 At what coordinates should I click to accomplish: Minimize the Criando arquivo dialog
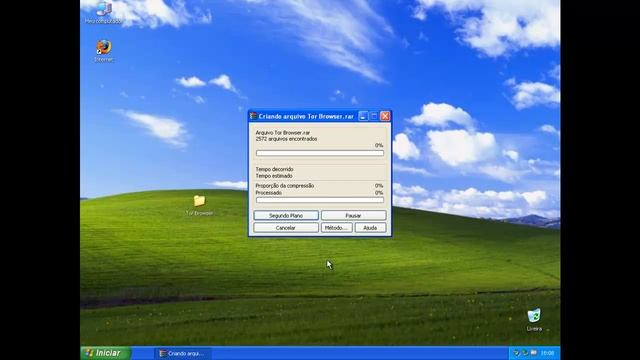click(363, 116)
